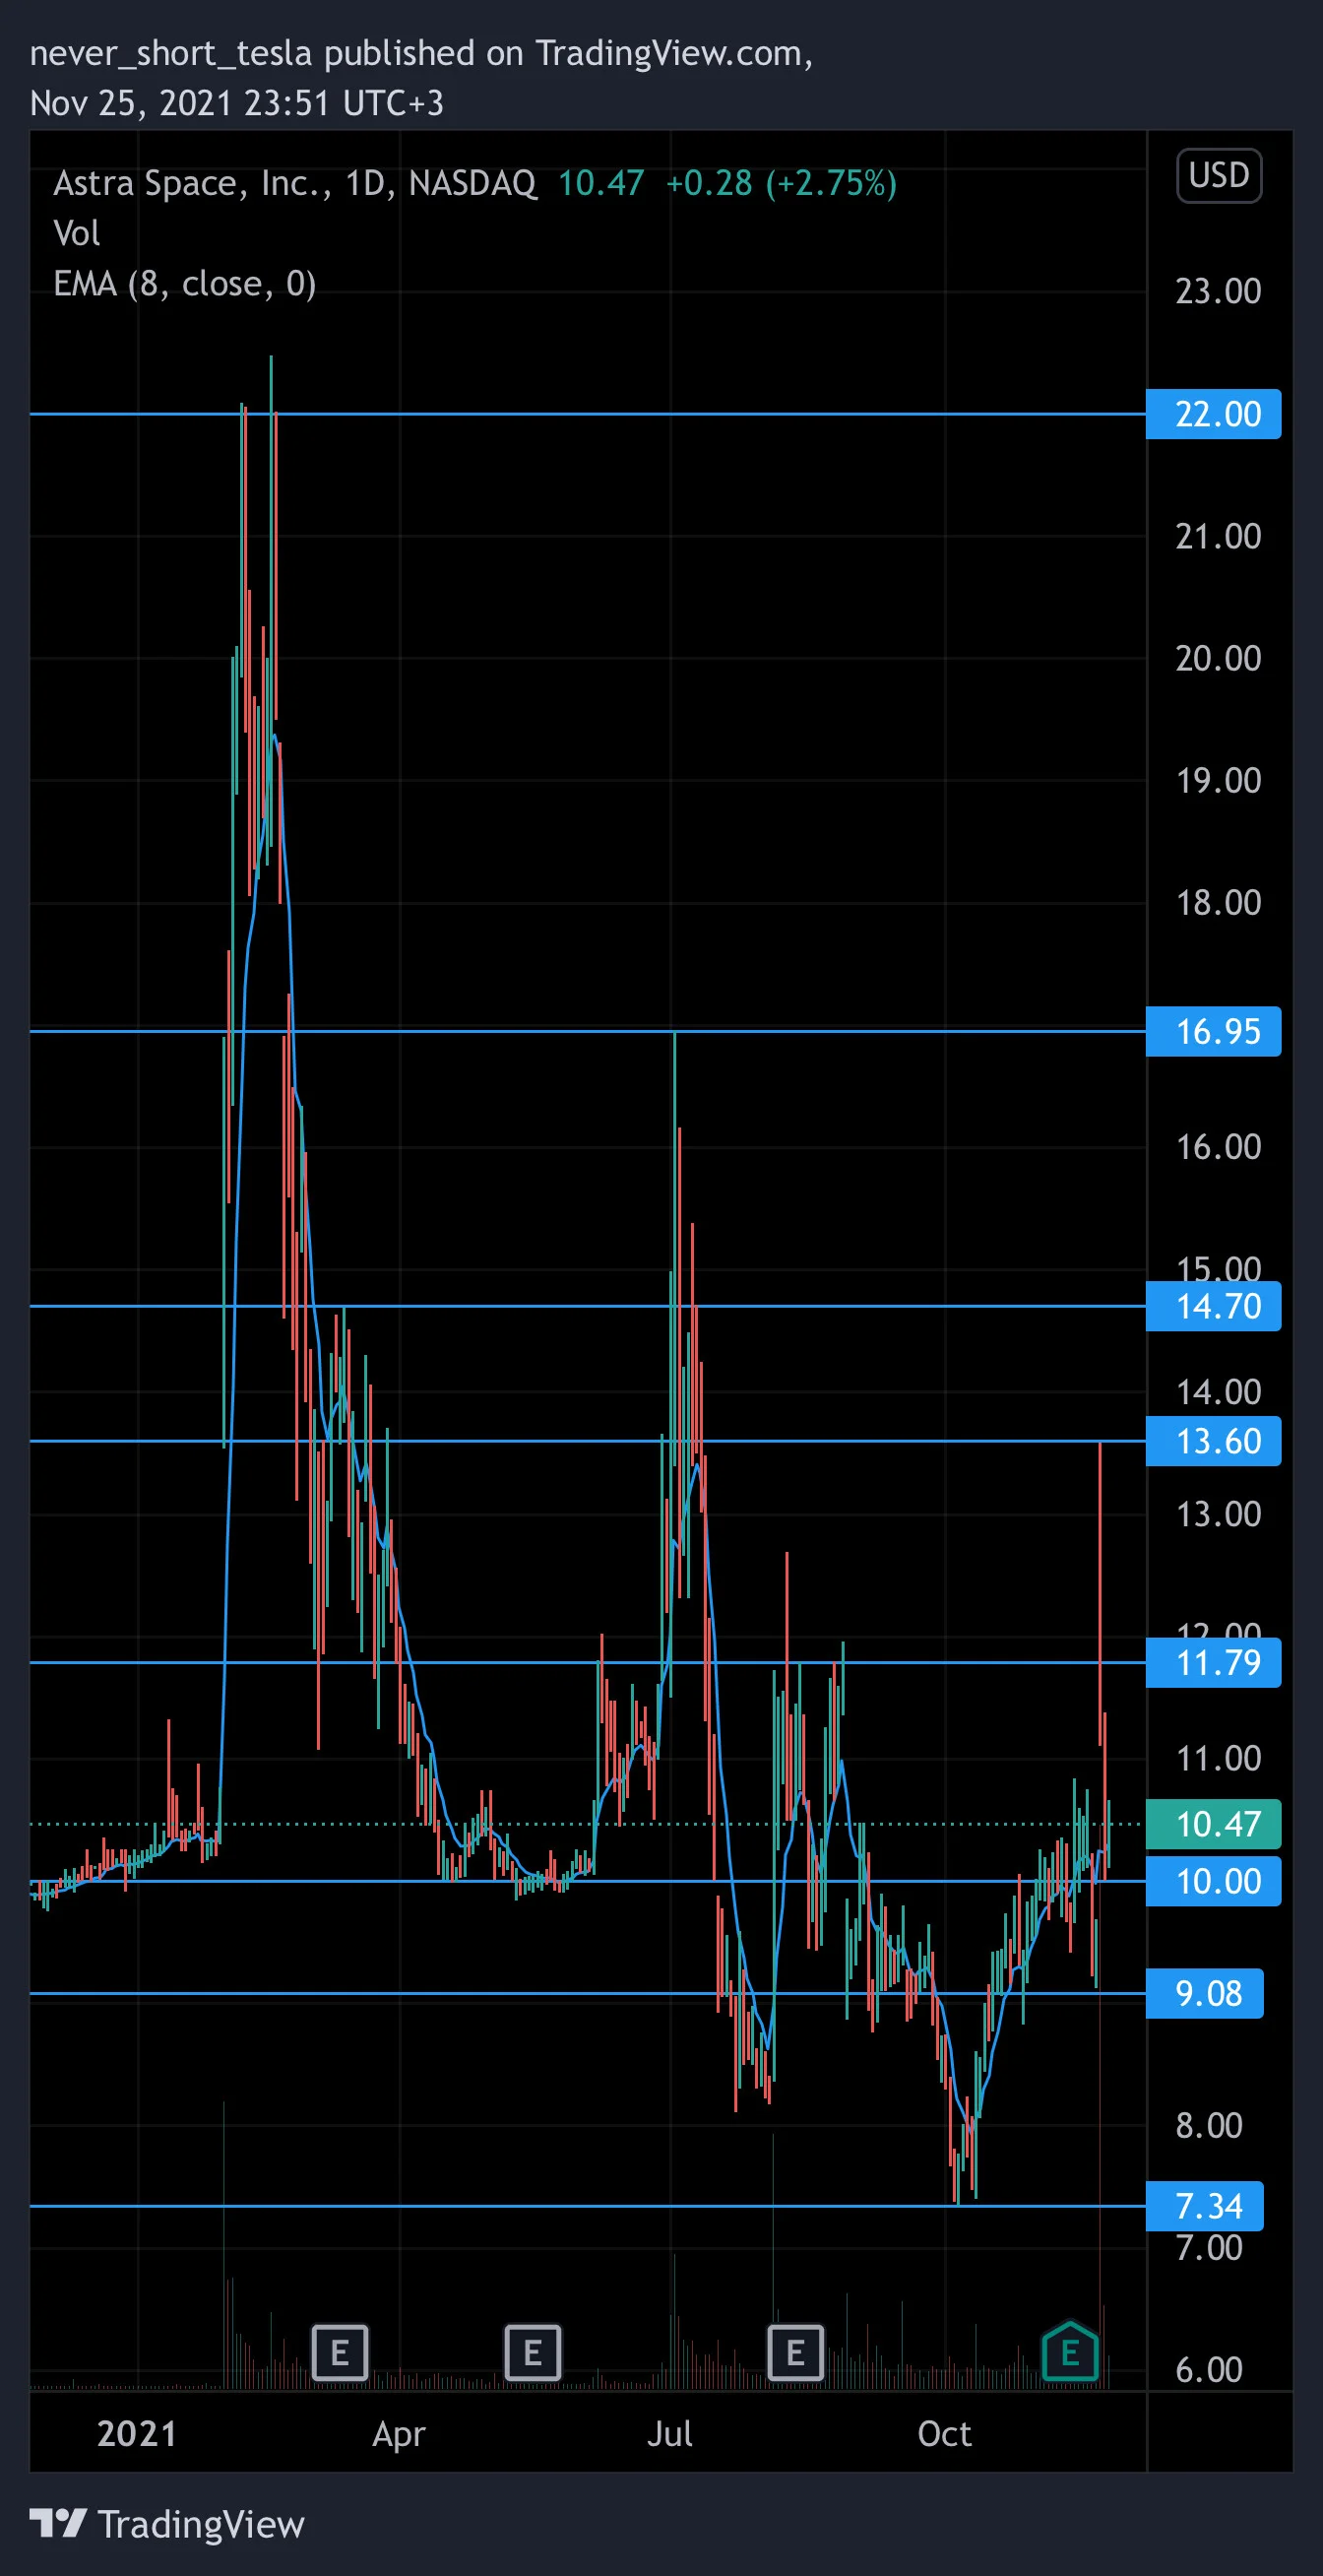Click the 18.00 price axis tick
1323x2576 pixels.
(x=1218, y=902)
